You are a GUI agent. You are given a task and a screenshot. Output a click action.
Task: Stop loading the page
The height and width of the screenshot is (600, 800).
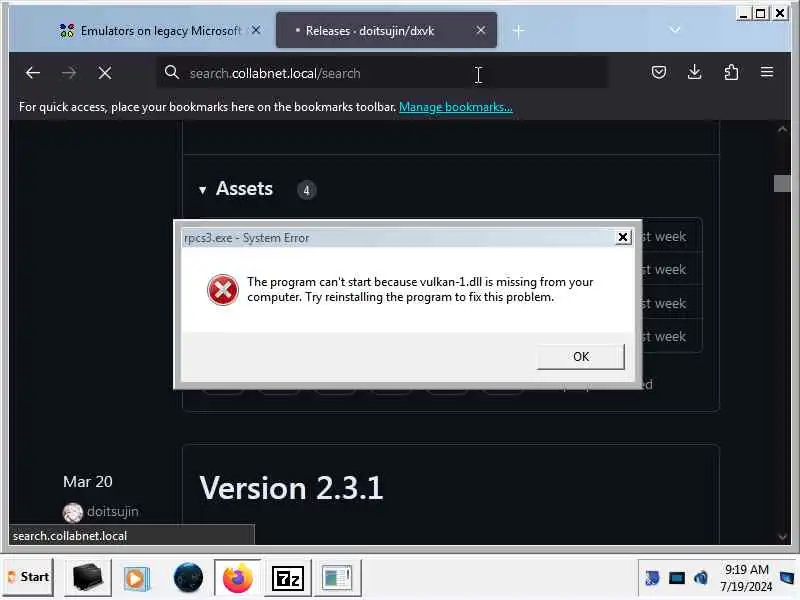[x=105, y=73]
